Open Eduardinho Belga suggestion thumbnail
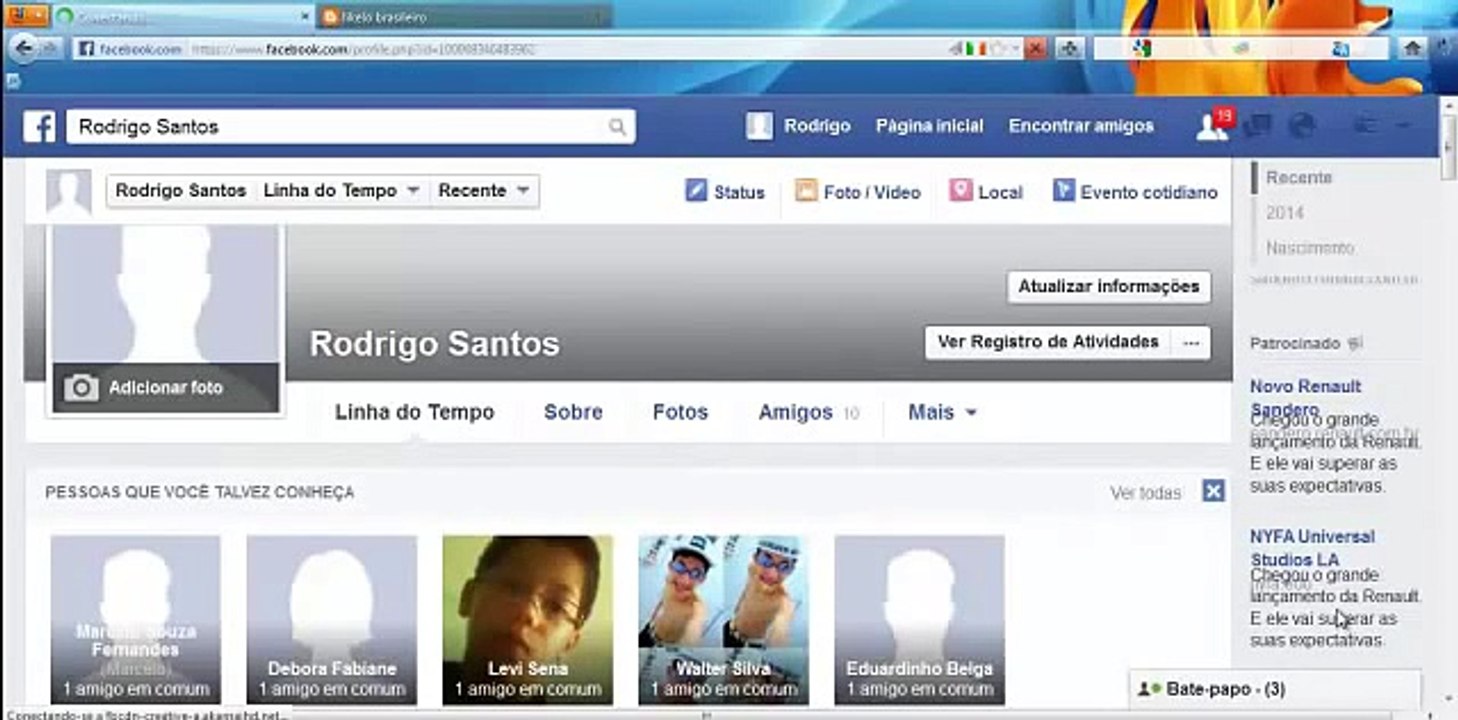1458x720 pixels. 920,620
